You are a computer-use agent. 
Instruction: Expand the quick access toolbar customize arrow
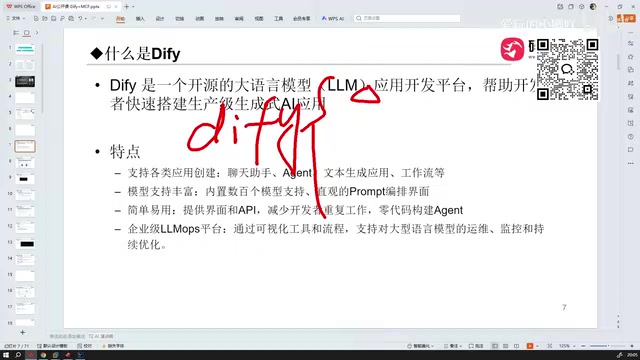point(102,18)
